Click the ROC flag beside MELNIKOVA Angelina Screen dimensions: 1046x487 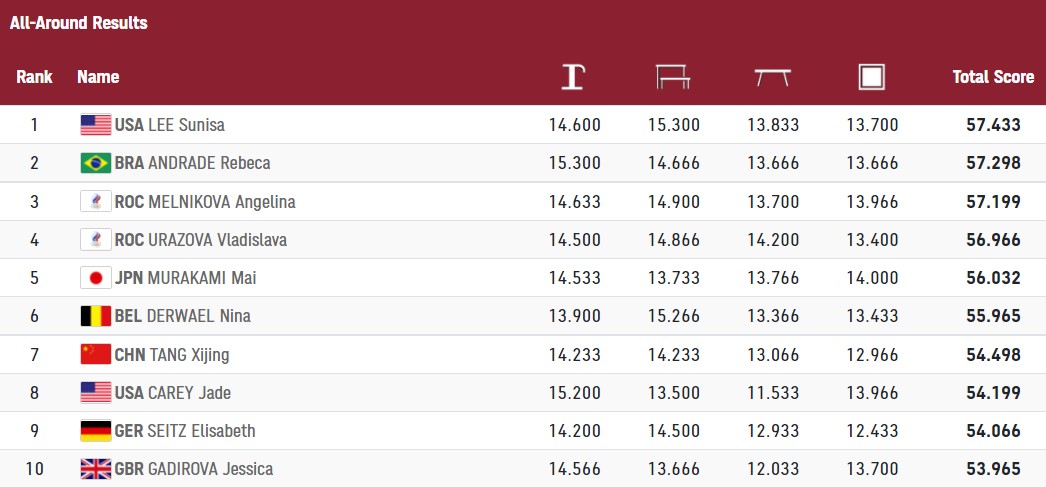95,202
